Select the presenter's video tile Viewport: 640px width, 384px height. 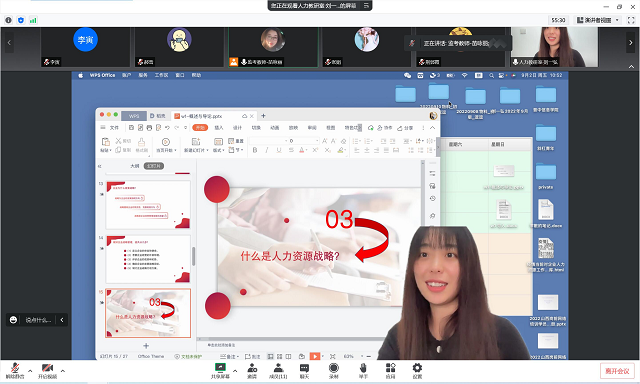point(555,47)
